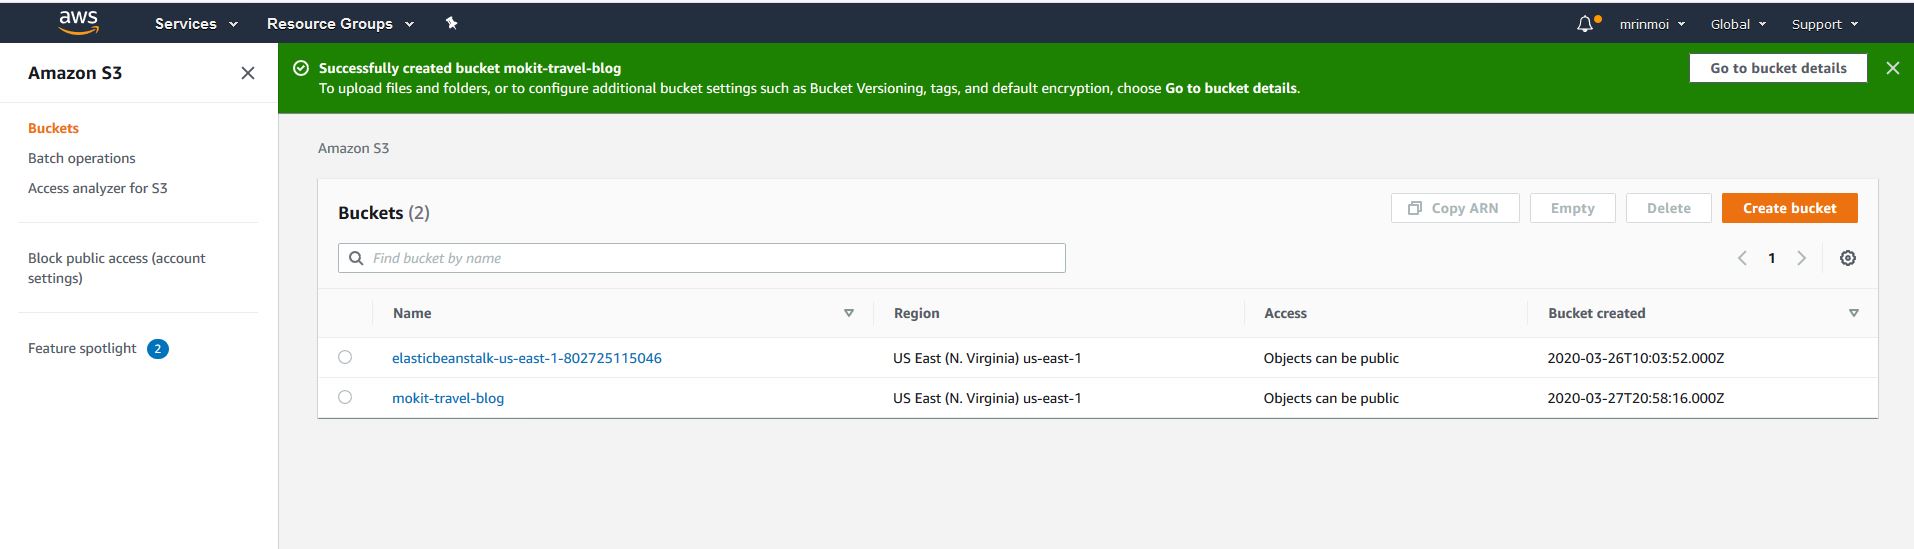Open the pin shortcuts icon in navbar
Screen dimensions: 1914x549
[x=451, y=23]
